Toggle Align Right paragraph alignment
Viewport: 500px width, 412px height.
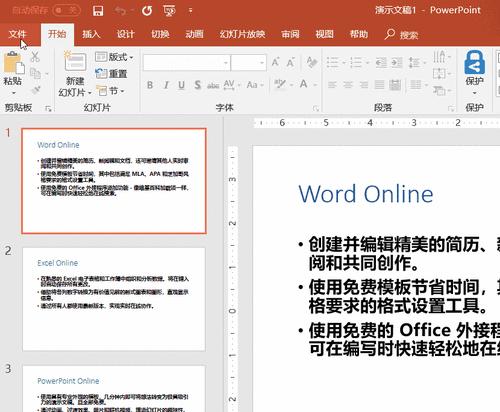(363, 85)
